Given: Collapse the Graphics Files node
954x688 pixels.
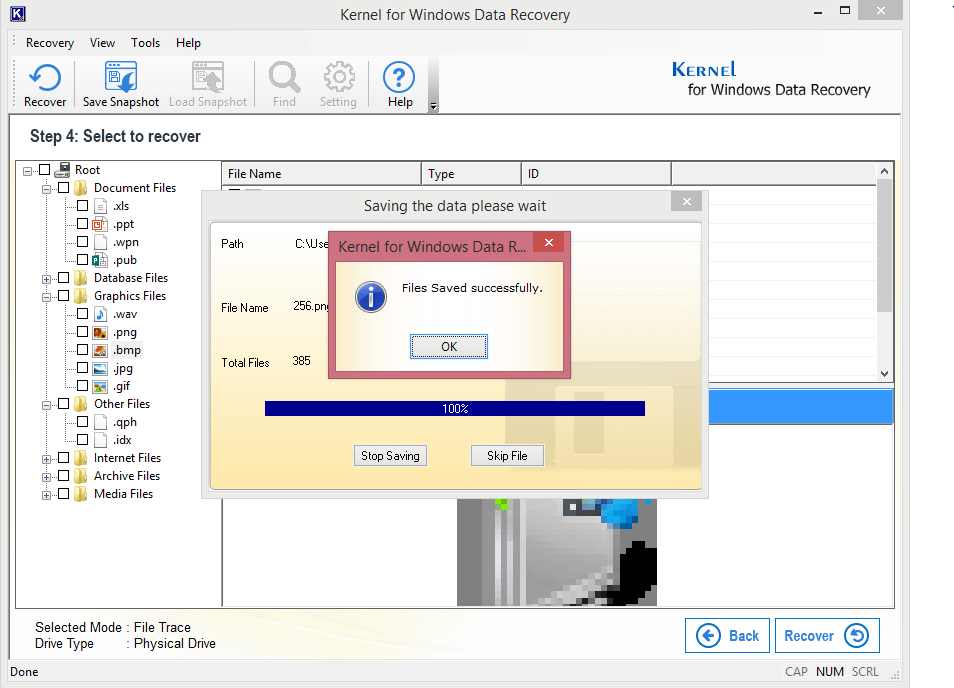Looking at the screenshot, I should click(46, 297).
